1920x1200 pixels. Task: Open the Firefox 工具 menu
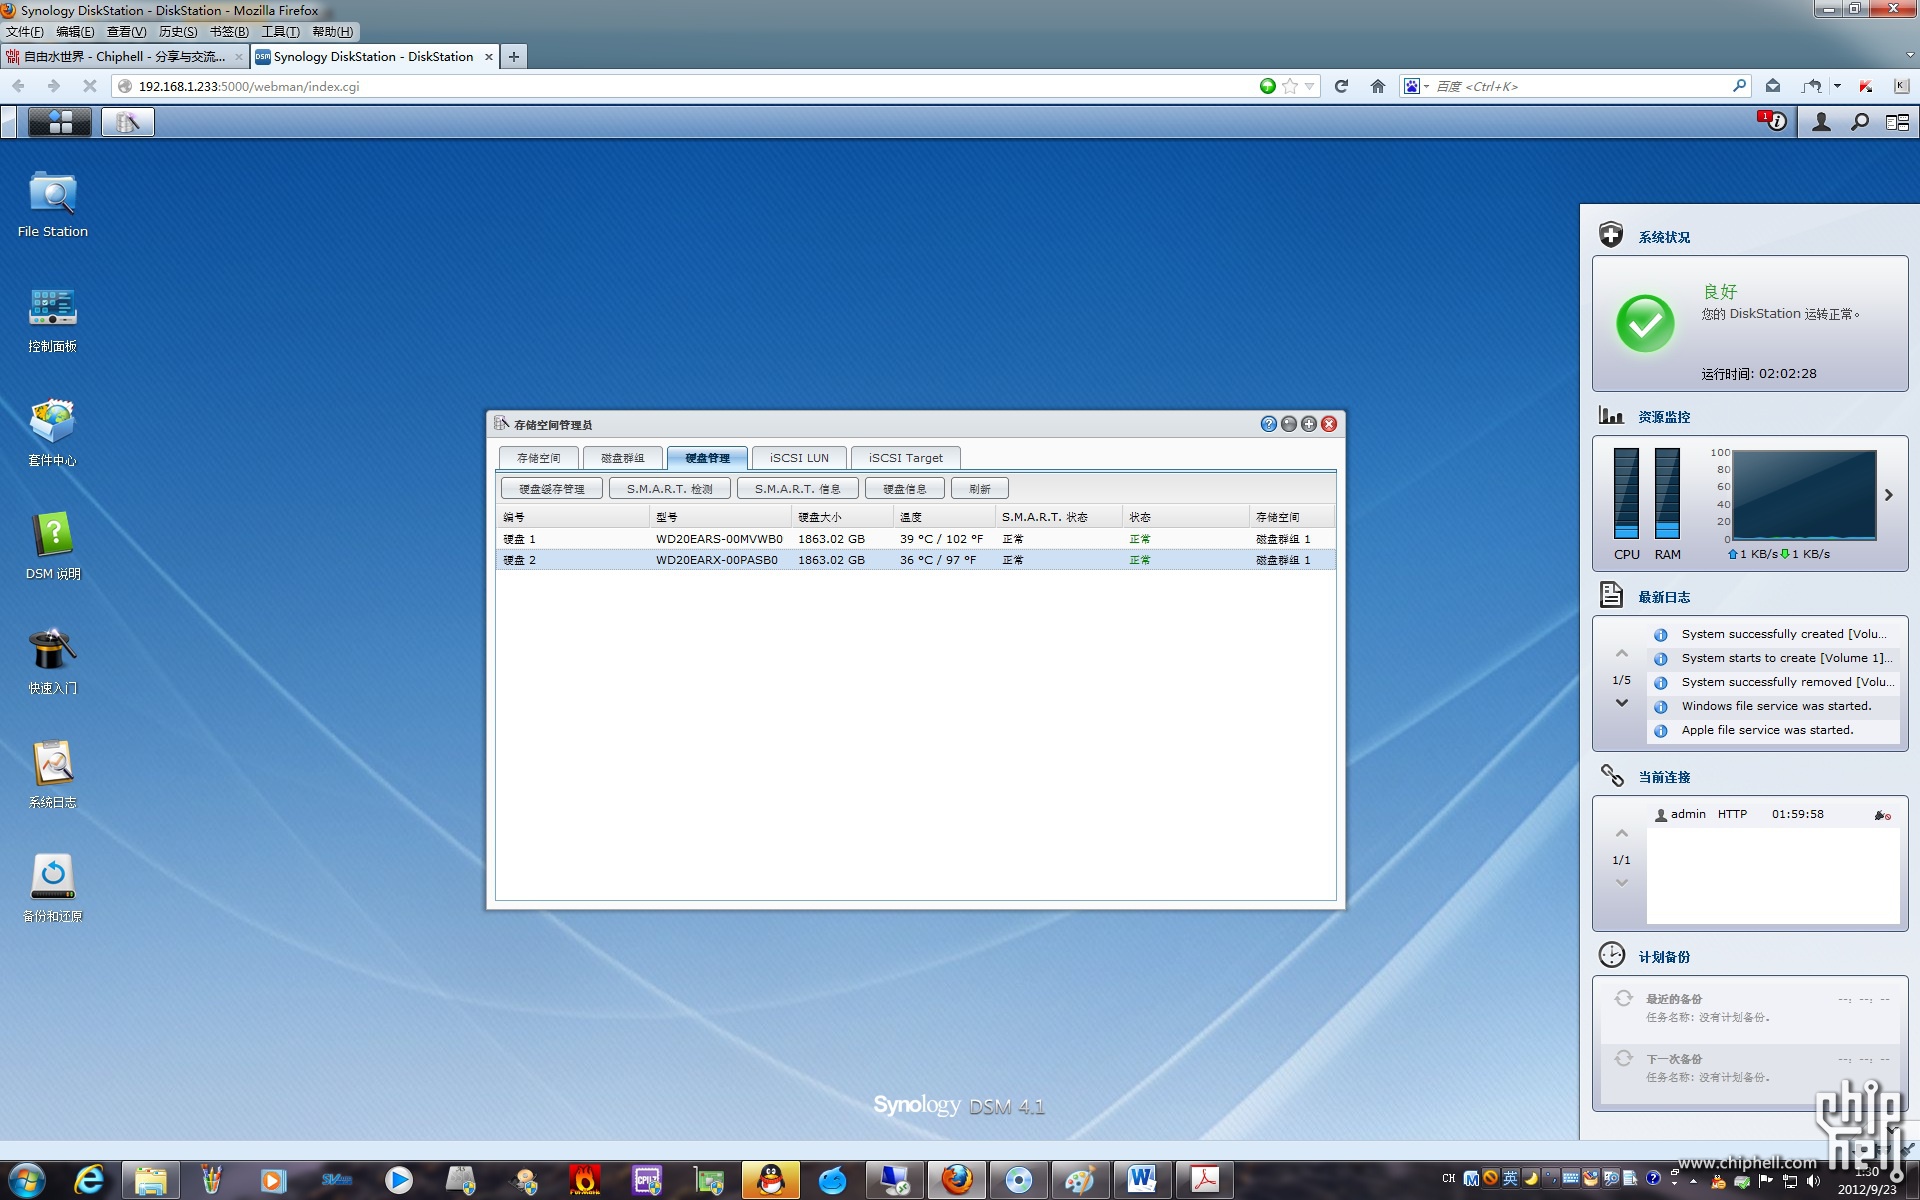pyautogui.click(x=280, y=32)
